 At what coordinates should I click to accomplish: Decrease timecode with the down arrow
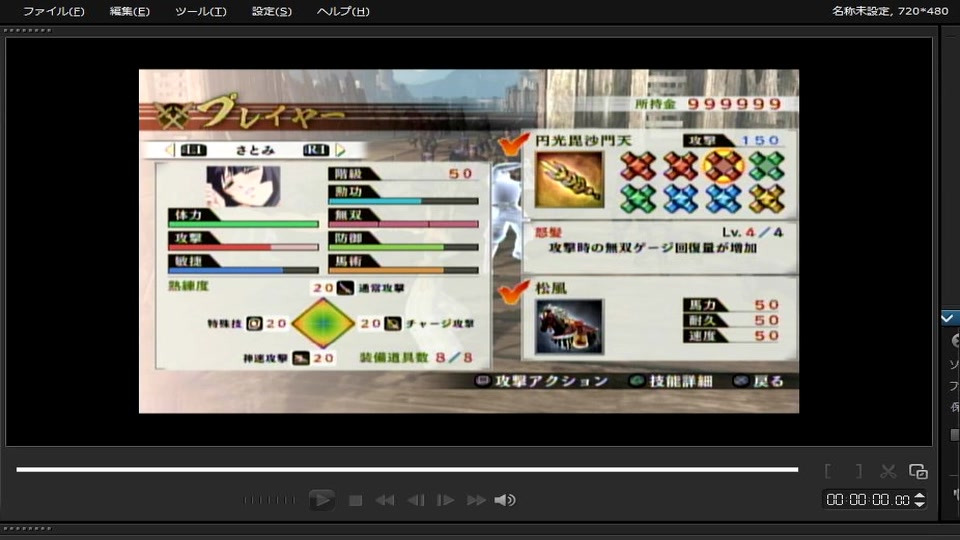(919, 504)
